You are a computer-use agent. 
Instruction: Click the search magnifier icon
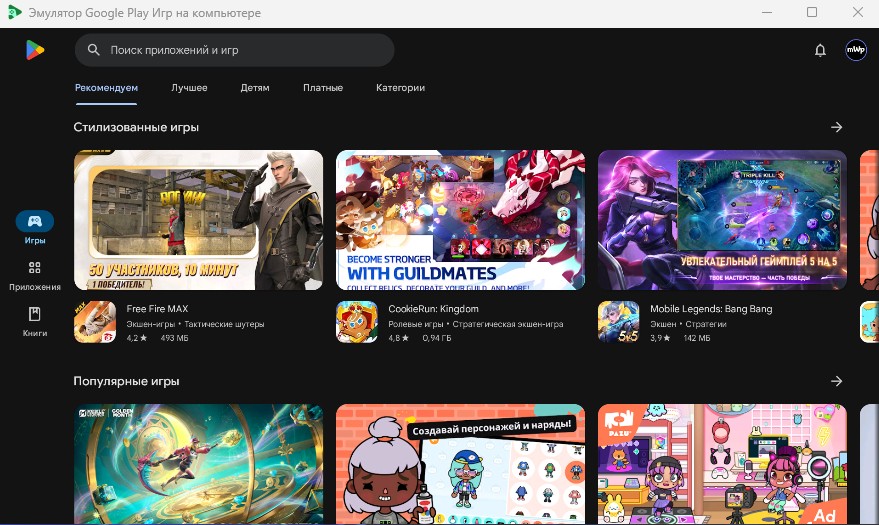[94, 50]
